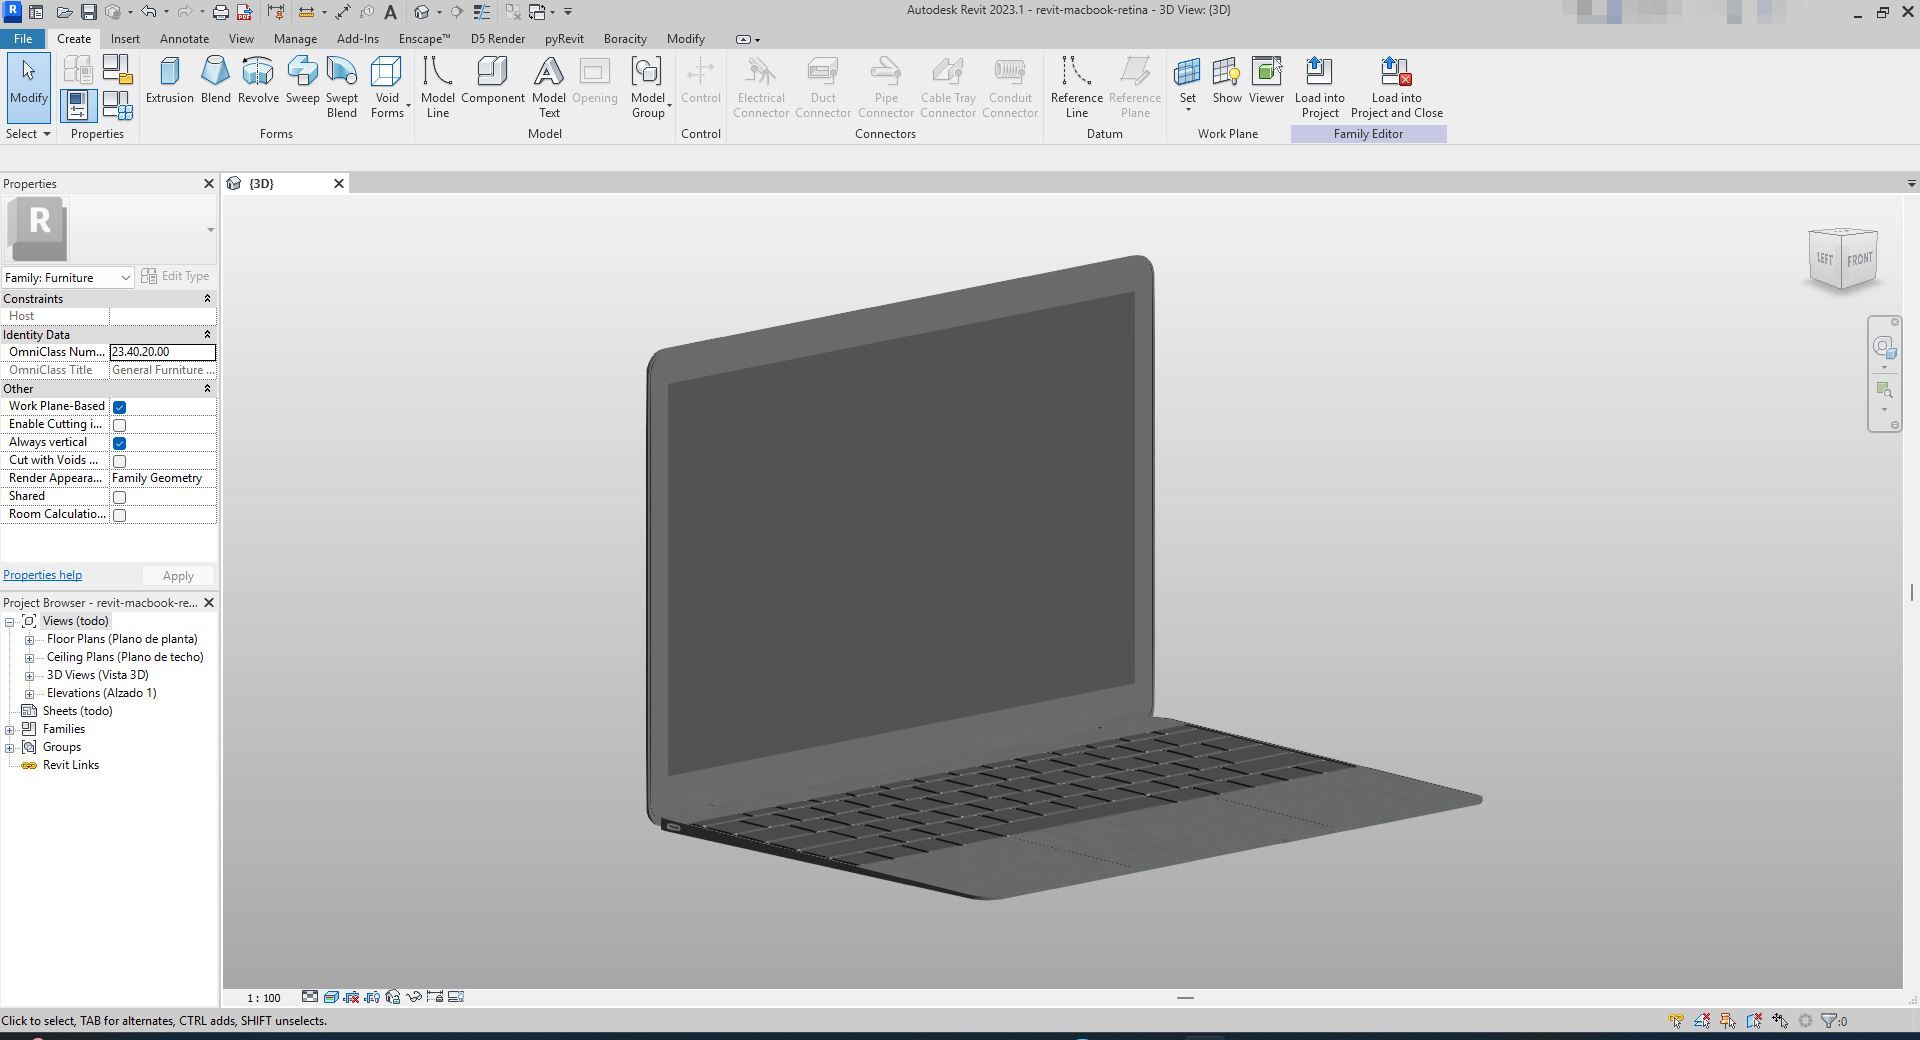Choose the Model Line tool
The image size is (1920, 1040).
438,87
